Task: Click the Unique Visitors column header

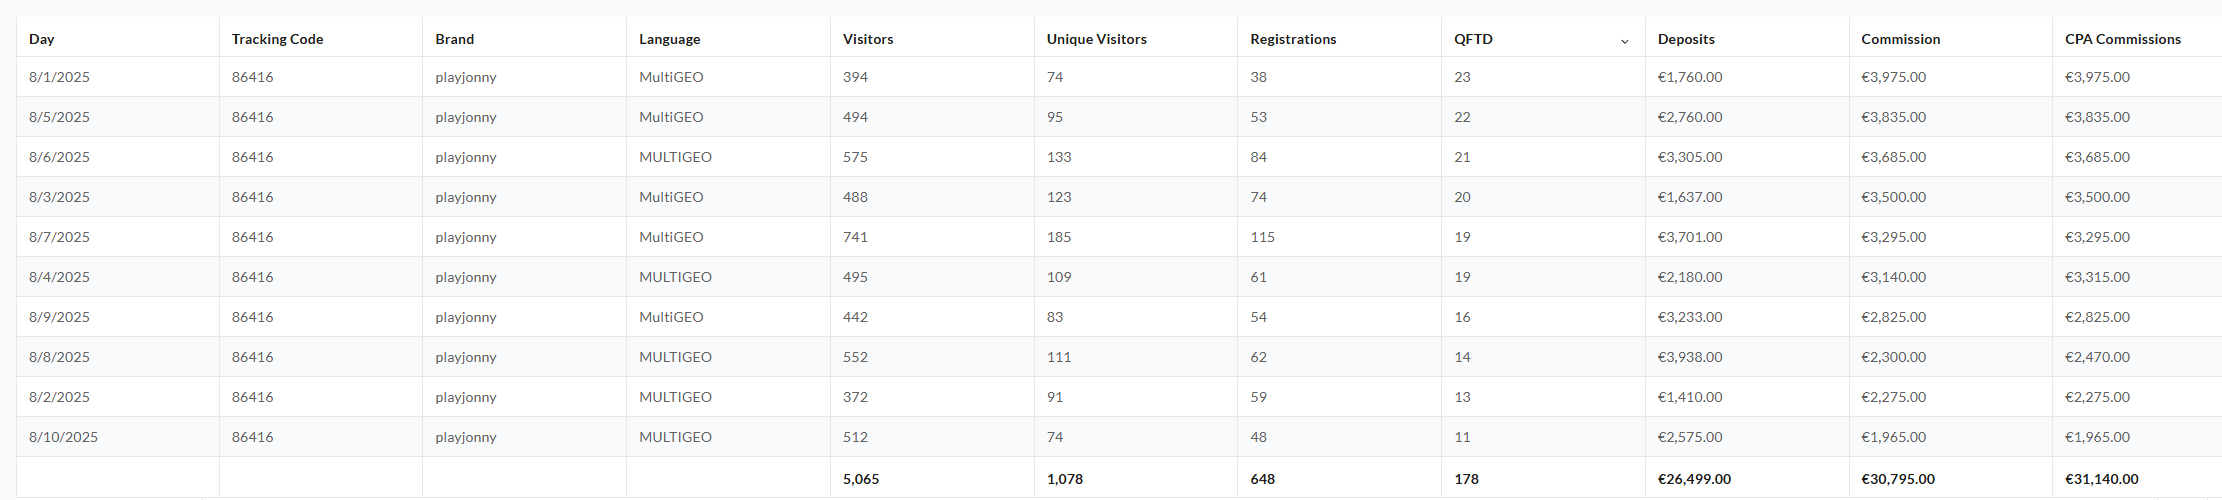Action: pyautogui.click(x=1096, y=39)
